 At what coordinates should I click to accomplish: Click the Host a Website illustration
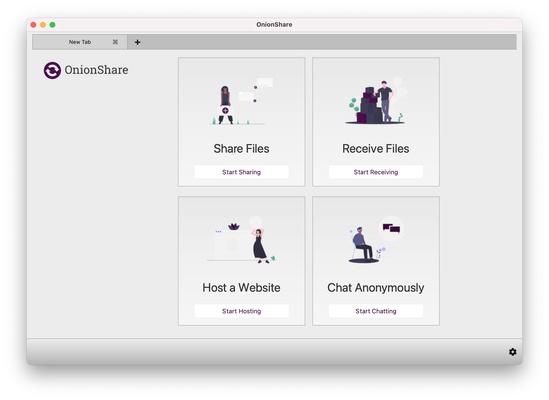tap(241, 240)
